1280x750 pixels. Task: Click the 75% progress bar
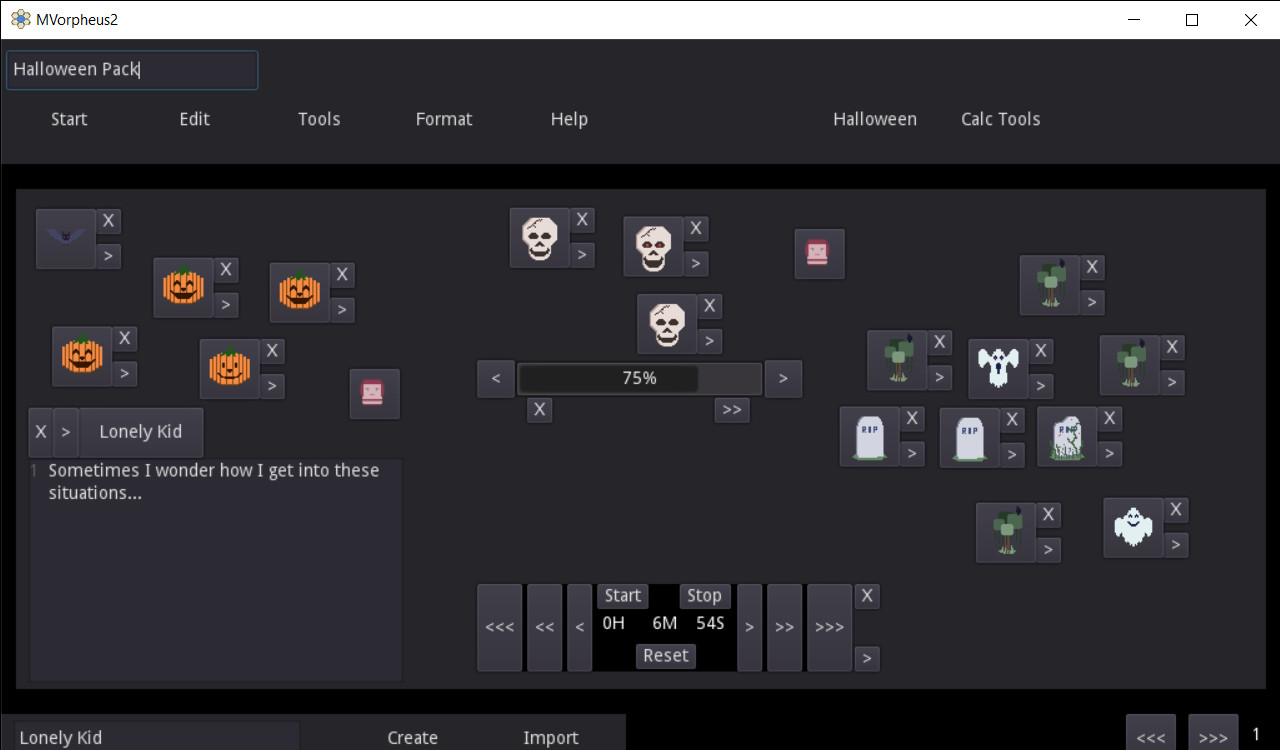point(638,378)
